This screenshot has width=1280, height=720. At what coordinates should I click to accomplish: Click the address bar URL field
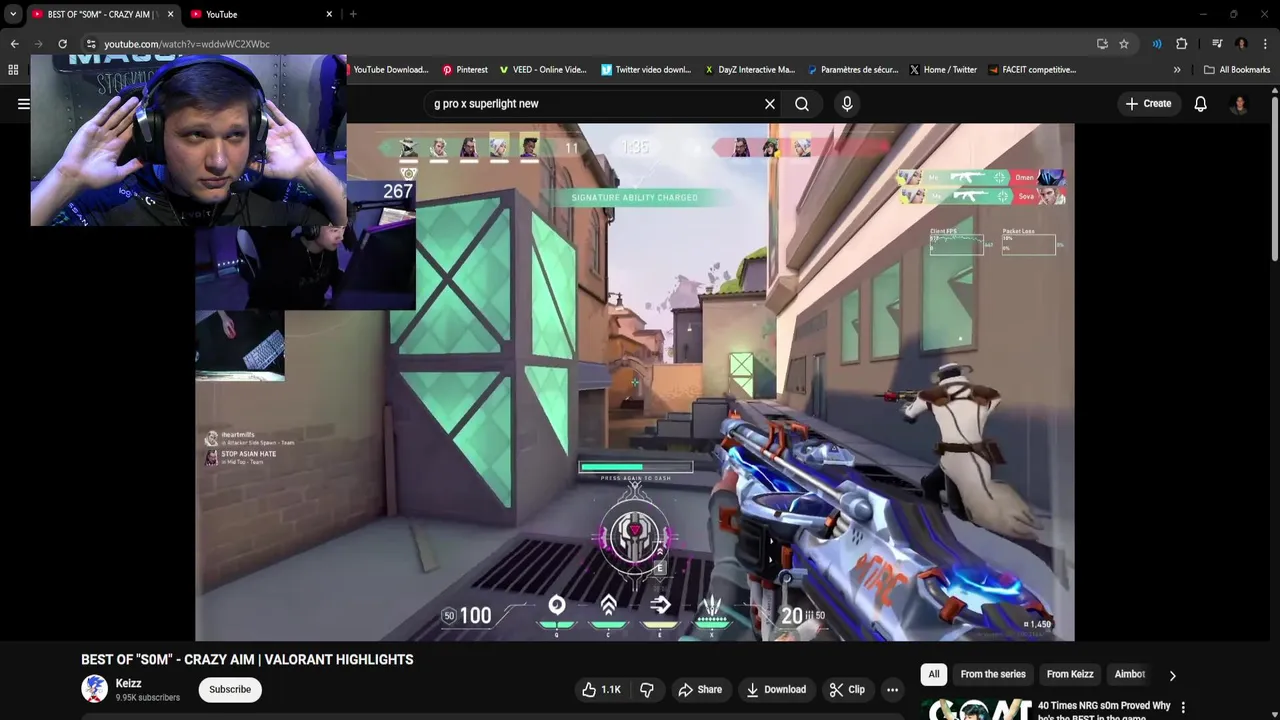coord(590,44)
